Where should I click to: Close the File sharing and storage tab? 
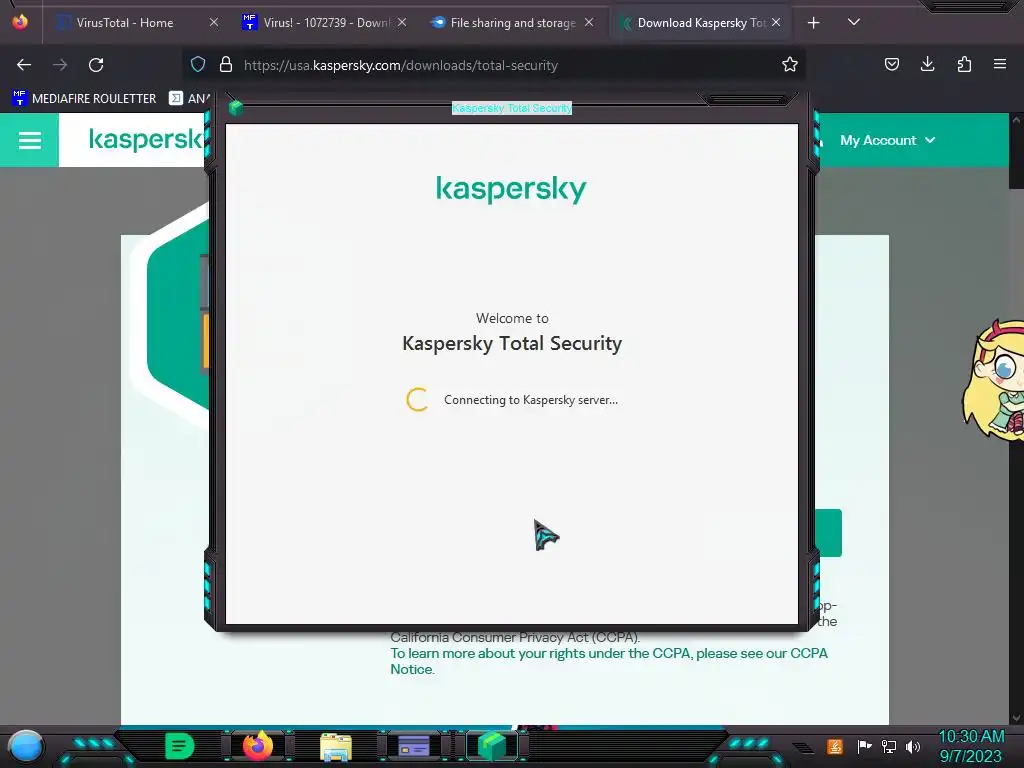pos(589,23)
